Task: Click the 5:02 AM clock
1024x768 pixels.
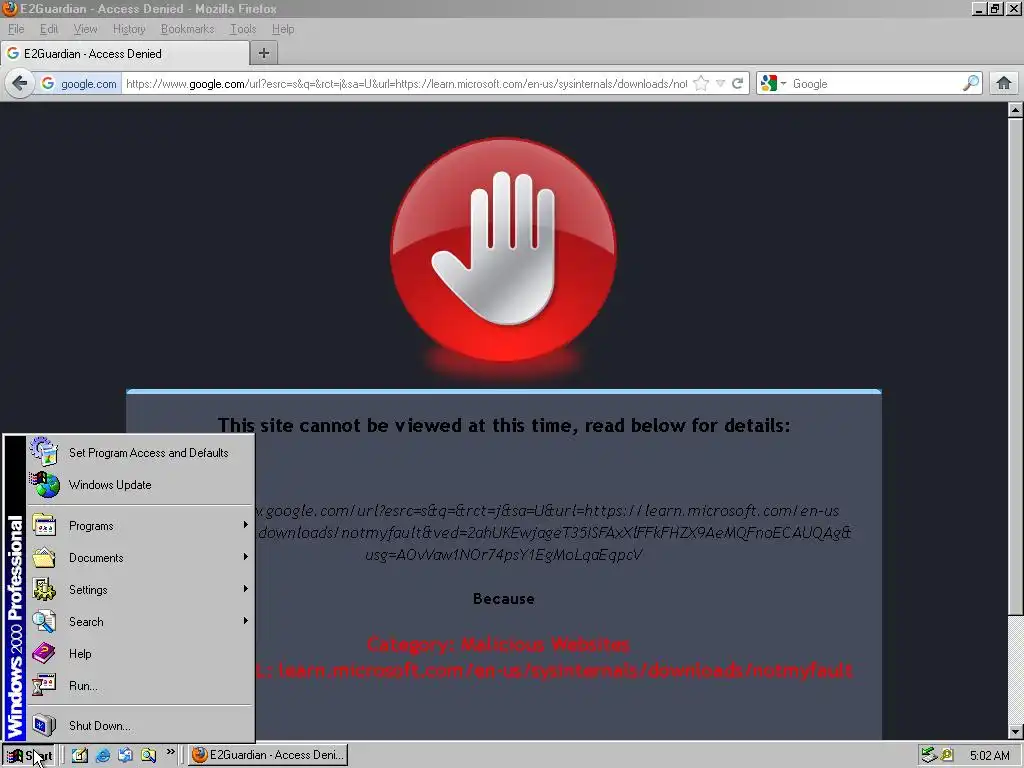Action: [x=989, y=756]
